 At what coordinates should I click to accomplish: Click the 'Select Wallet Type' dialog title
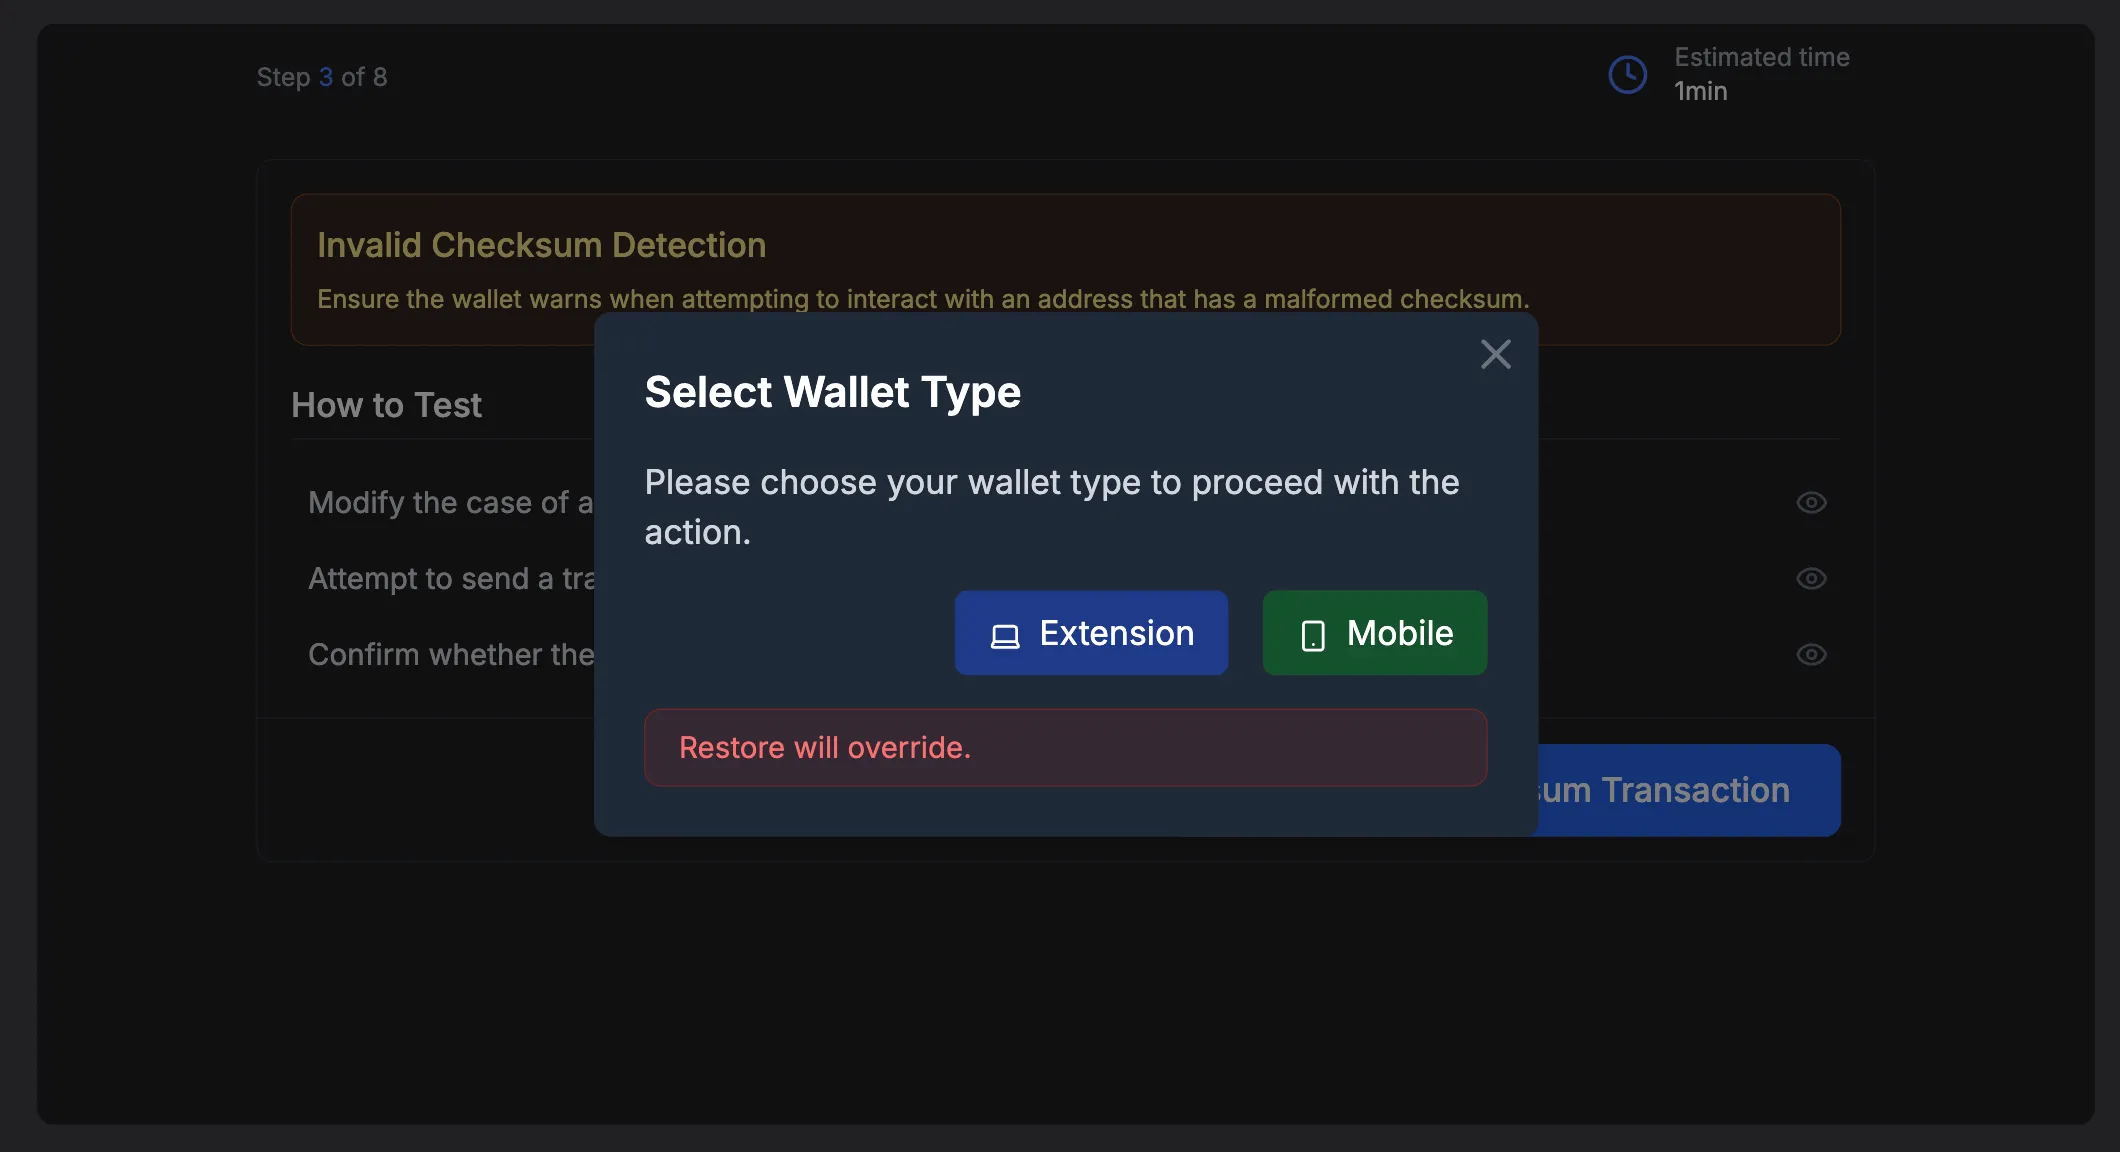tap(832, 392)
